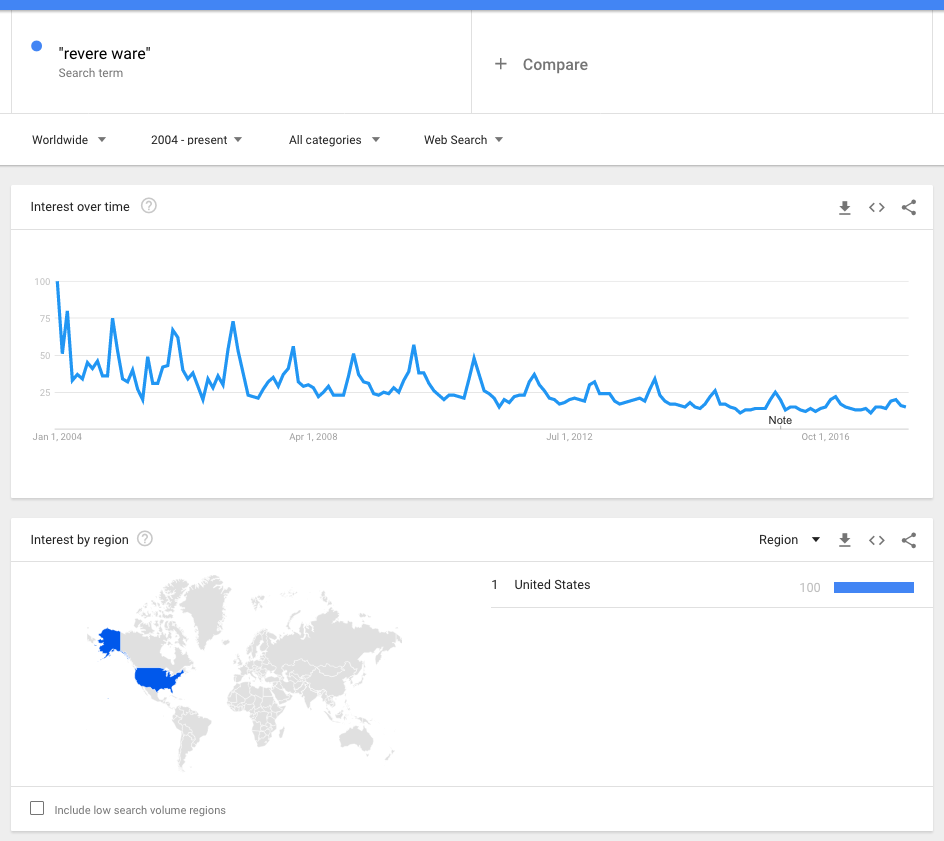Screen dimensions: 944x841
Task: Open embed code for Interest by region
Action: coord(877,540)
